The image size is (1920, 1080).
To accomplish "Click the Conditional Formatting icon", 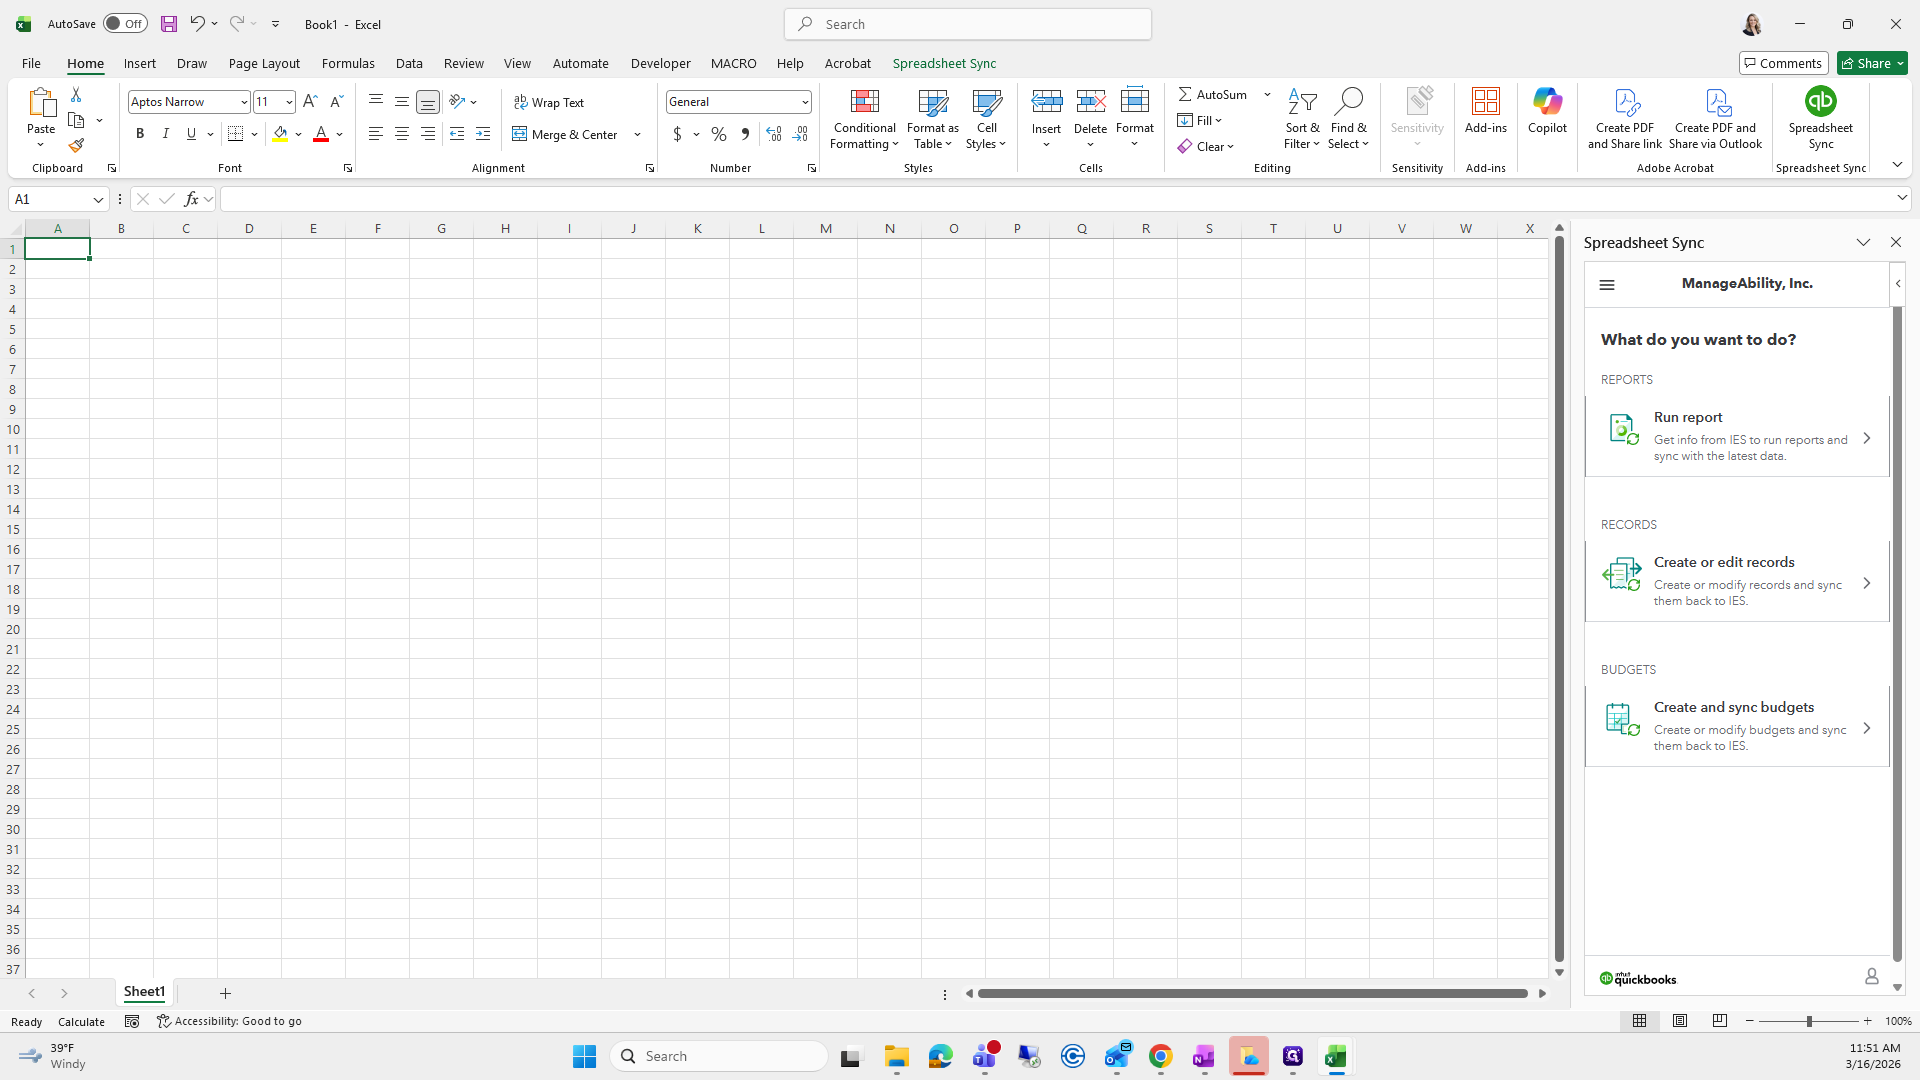I will coord(864,102).
